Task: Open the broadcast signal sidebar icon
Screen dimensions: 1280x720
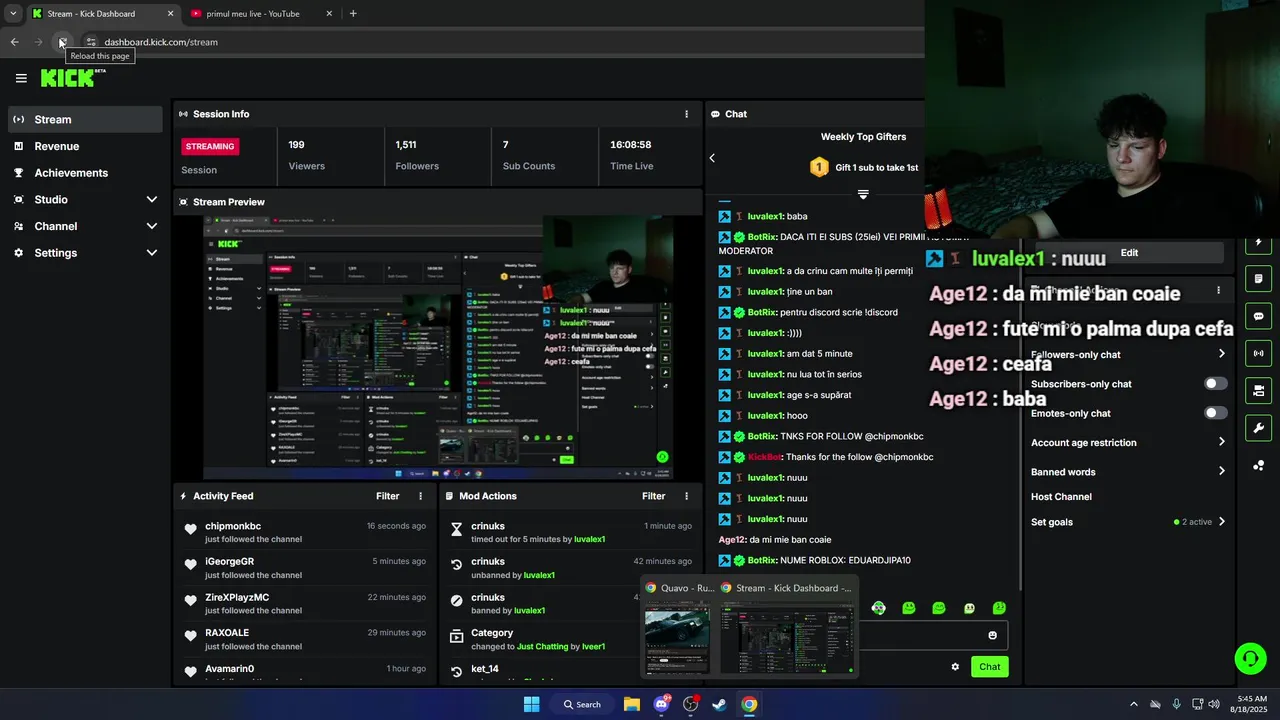Action: (1258, 353)
